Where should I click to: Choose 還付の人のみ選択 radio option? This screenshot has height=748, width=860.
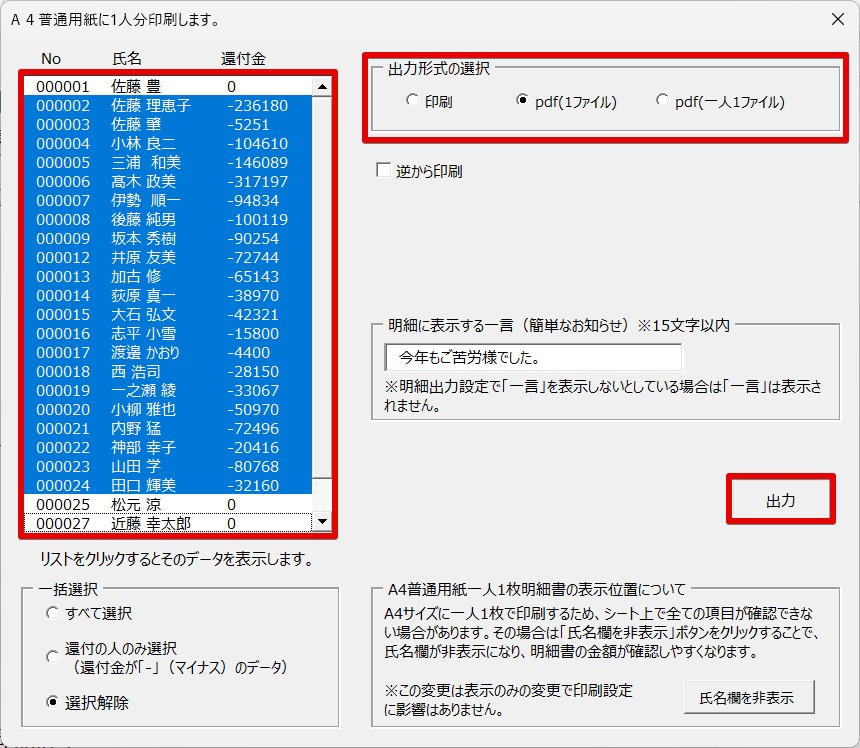(53, 657)
